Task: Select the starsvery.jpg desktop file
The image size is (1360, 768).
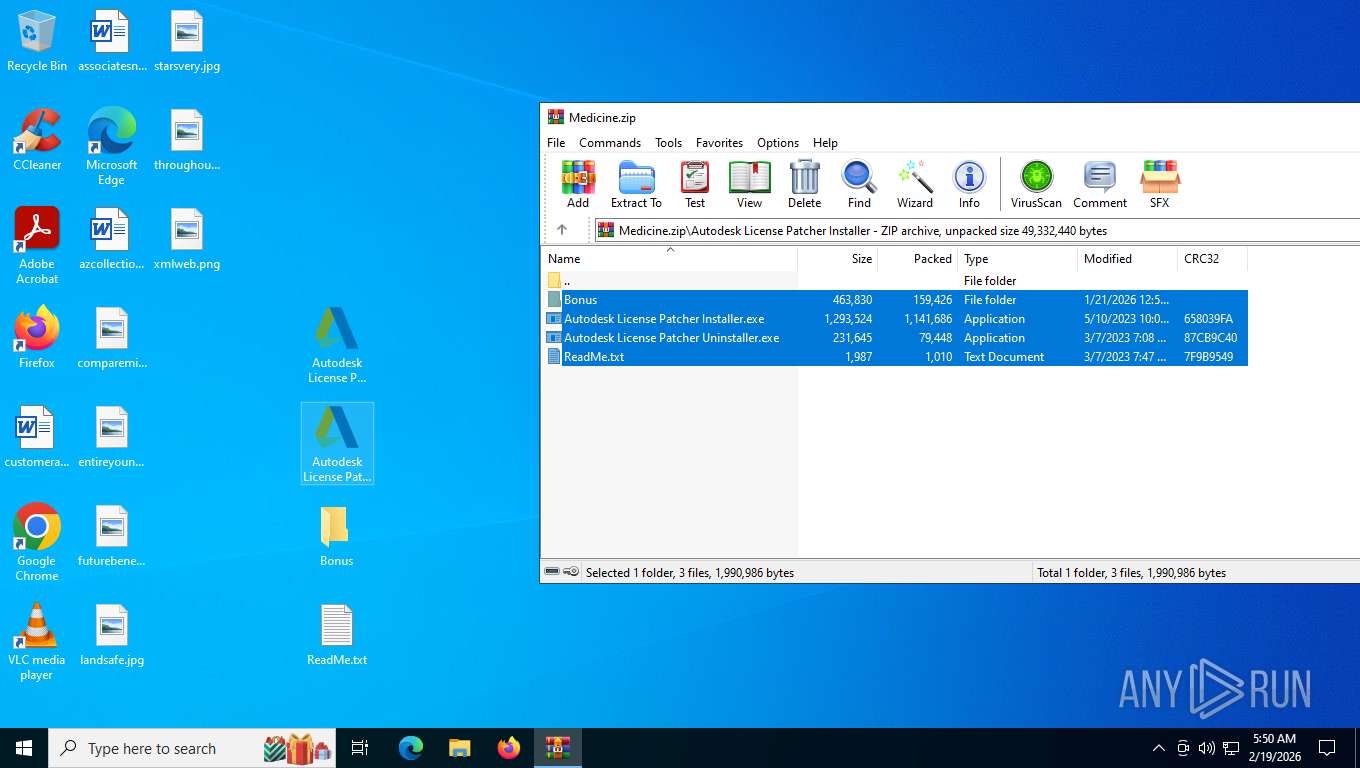Action: pyautogui.click(x=187, y=41)
